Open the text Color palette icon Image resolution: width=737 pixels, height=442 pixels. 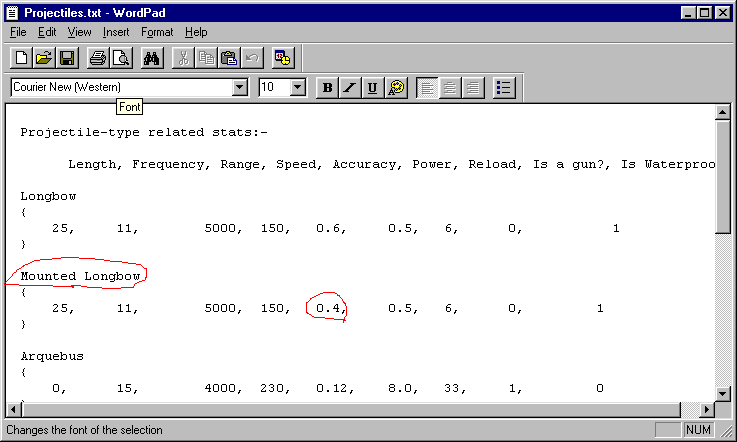396,87
